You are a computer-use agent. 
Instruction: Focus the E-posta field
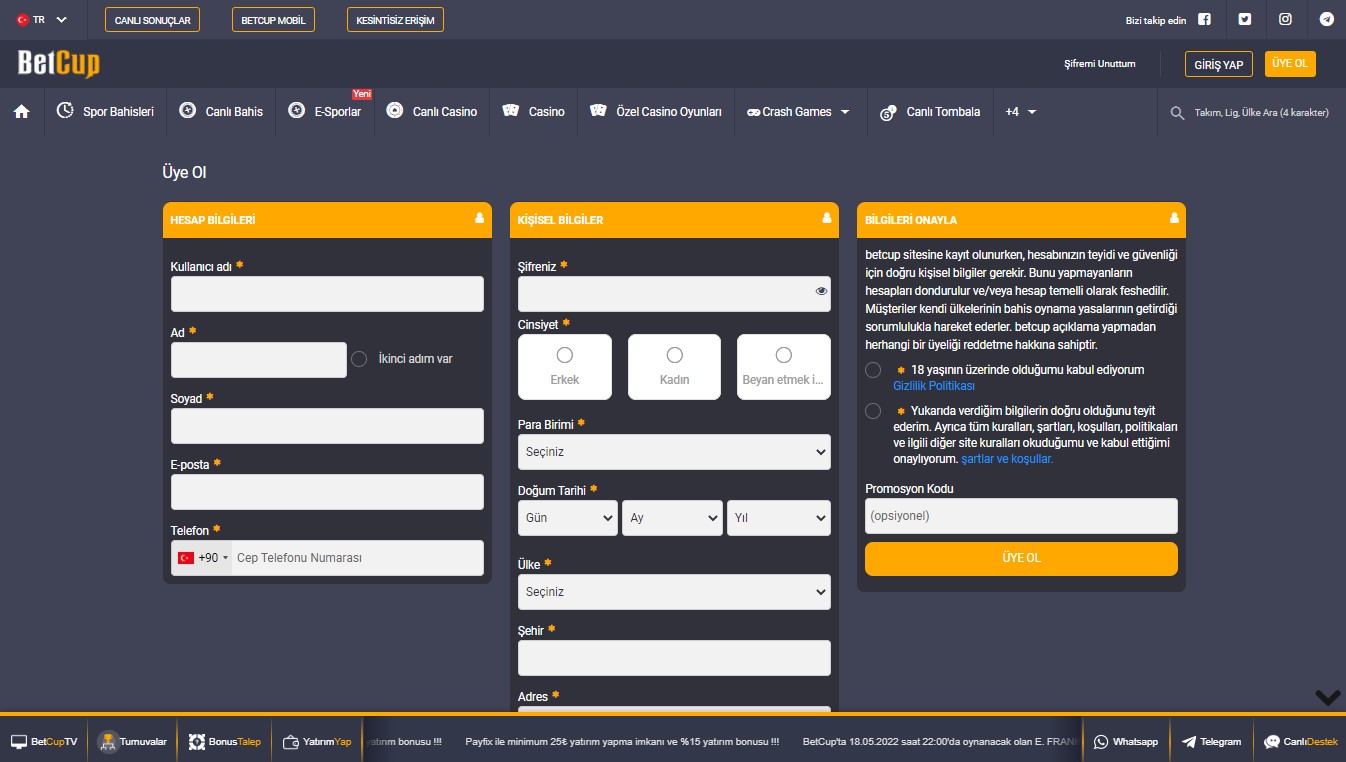(327, 492)
